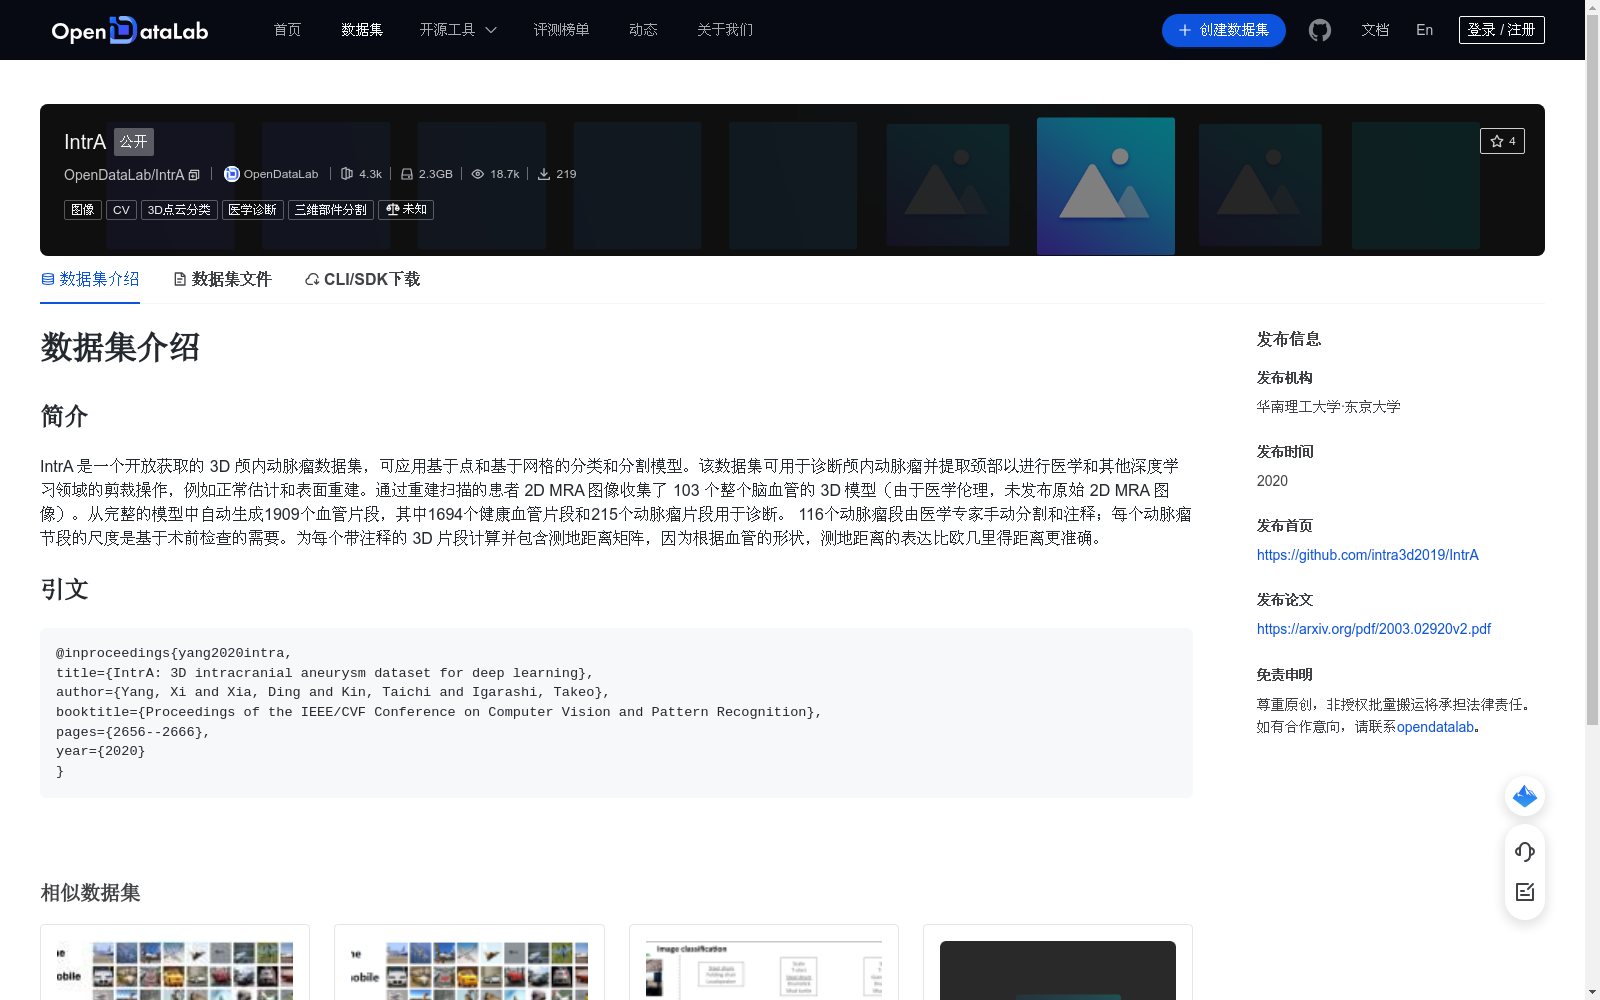Image resolution: width=1600 pixels, height=1000 pixels.
Task: Open the feedback edit note icon
Action: point(1525,892)
